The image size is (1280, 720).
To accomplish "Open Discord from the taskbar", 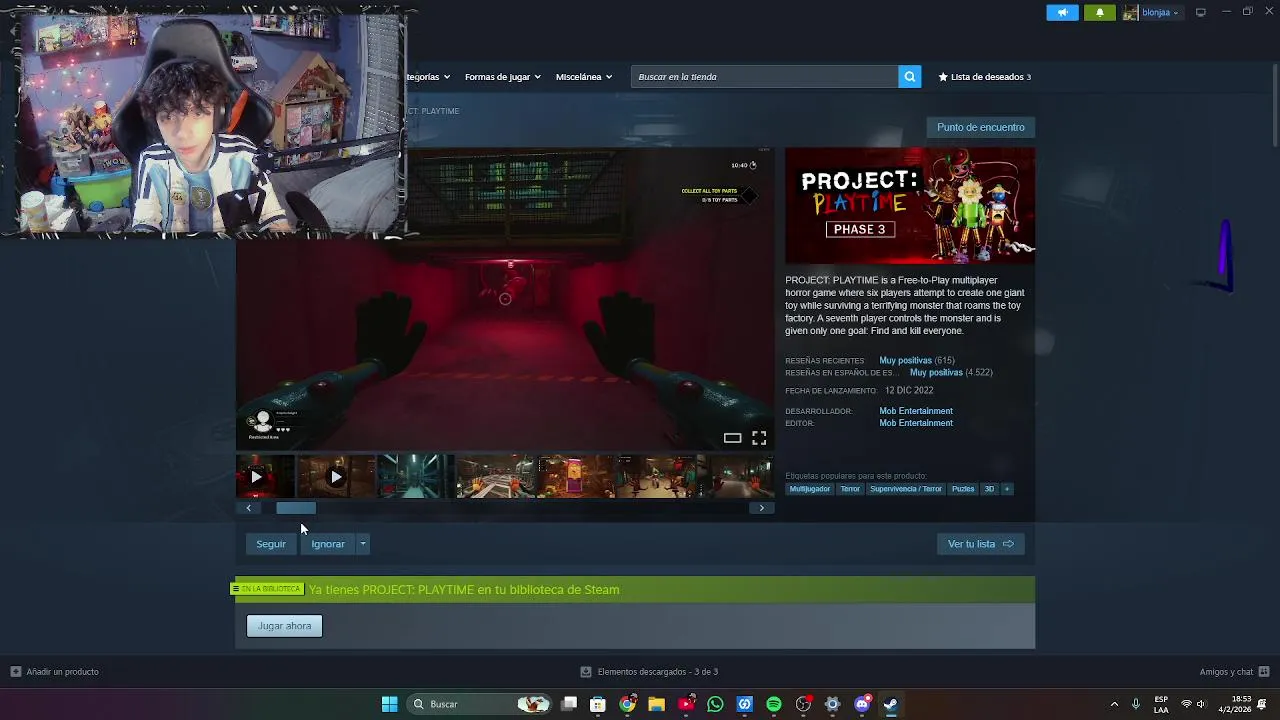I will (x=862, y=704).
